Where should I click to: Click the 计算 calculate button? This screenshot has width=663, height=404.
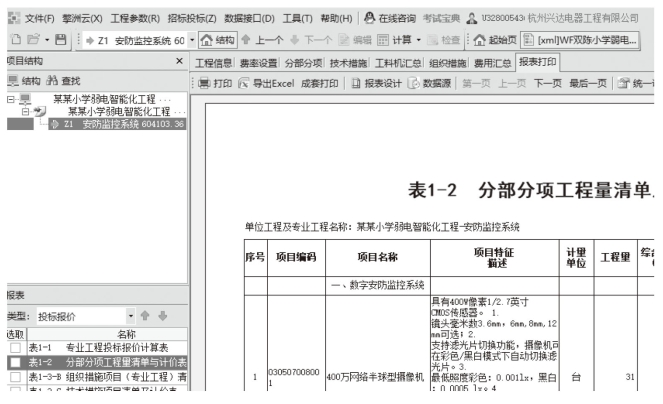394,40
